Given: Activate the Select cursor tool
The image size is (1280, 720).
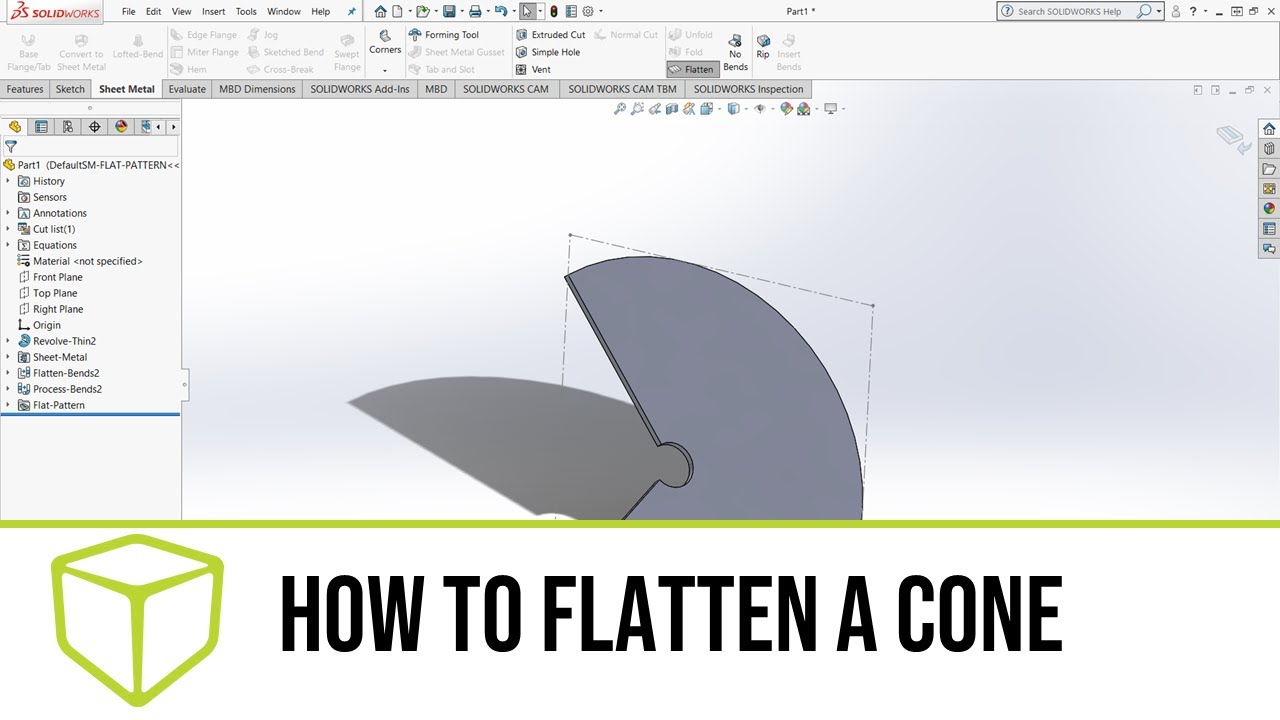Looking at the screenshot, I should pos(527,12).
